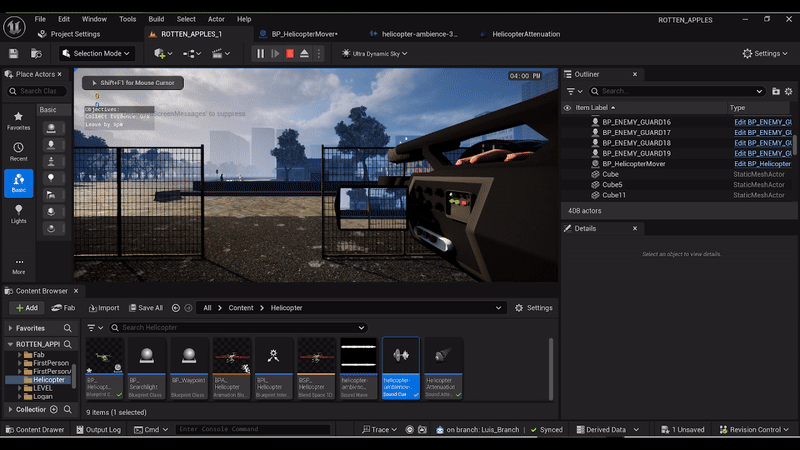800x450 pixels.
Task: Select the Basic category in Place Actors
Action: click(18, 183)
